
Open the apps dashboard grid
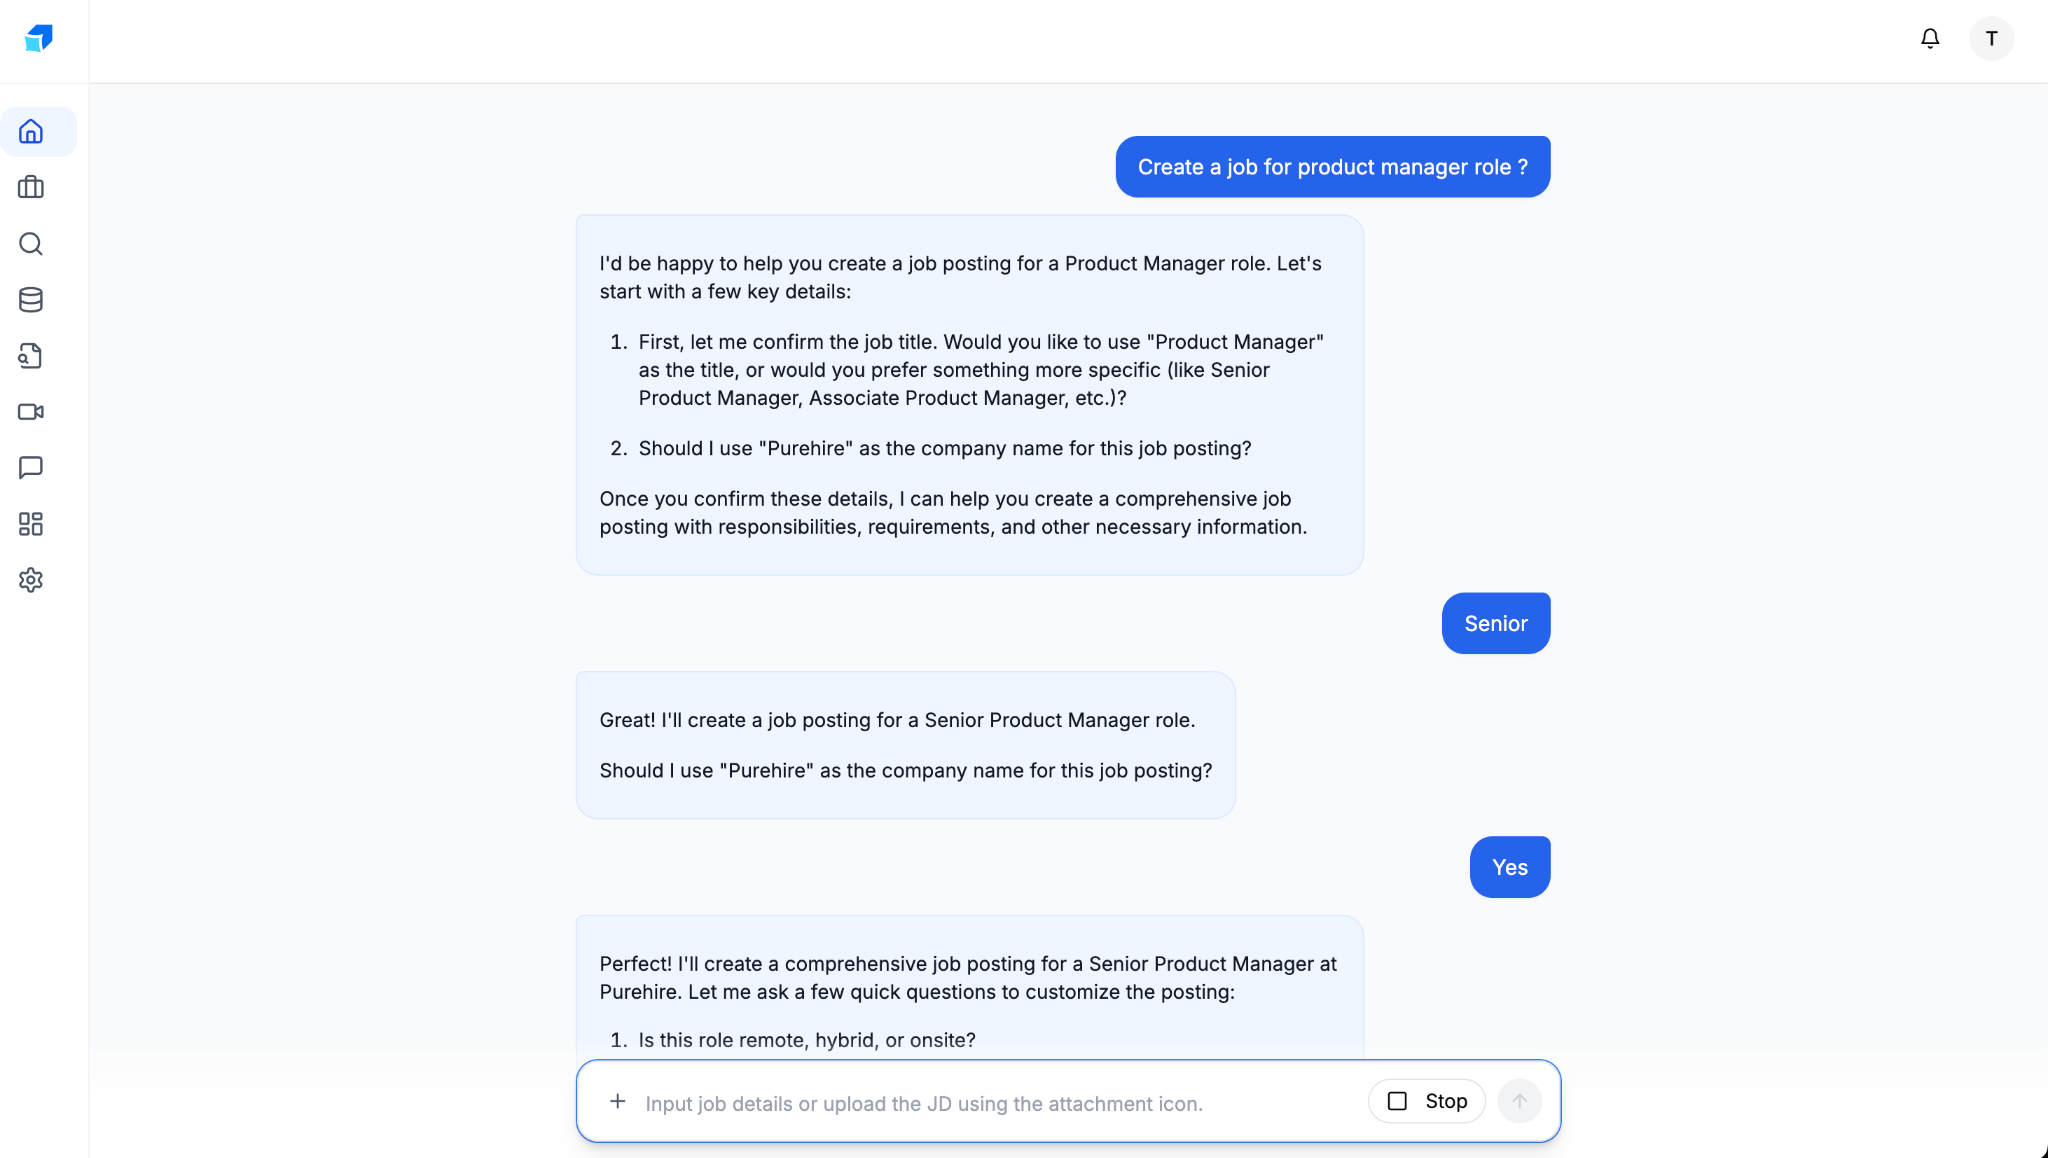point(31,524)
